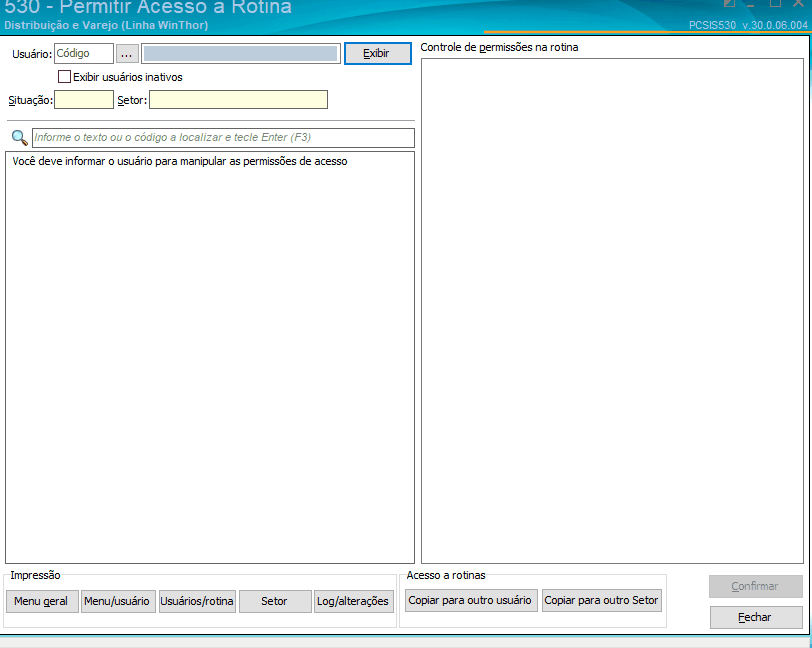This screenshot has height=648, width=812.
Task: Click the Usuários/rotina button
Action: tap(197, 601)
